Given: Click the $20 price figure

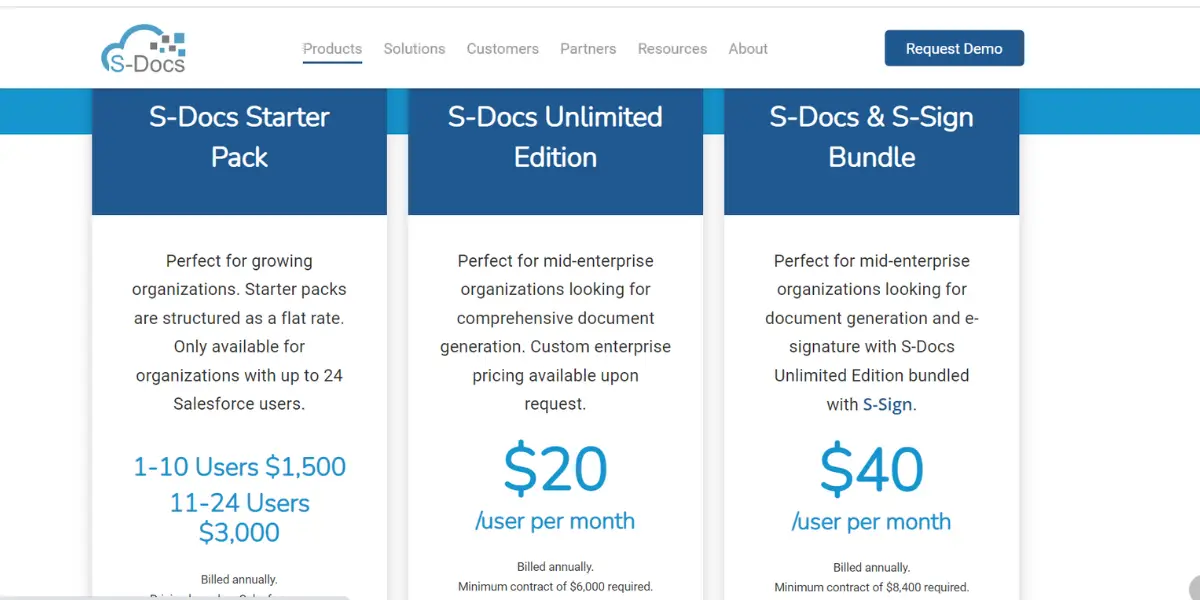Looking at the screenshot, I should pos(555,469).
